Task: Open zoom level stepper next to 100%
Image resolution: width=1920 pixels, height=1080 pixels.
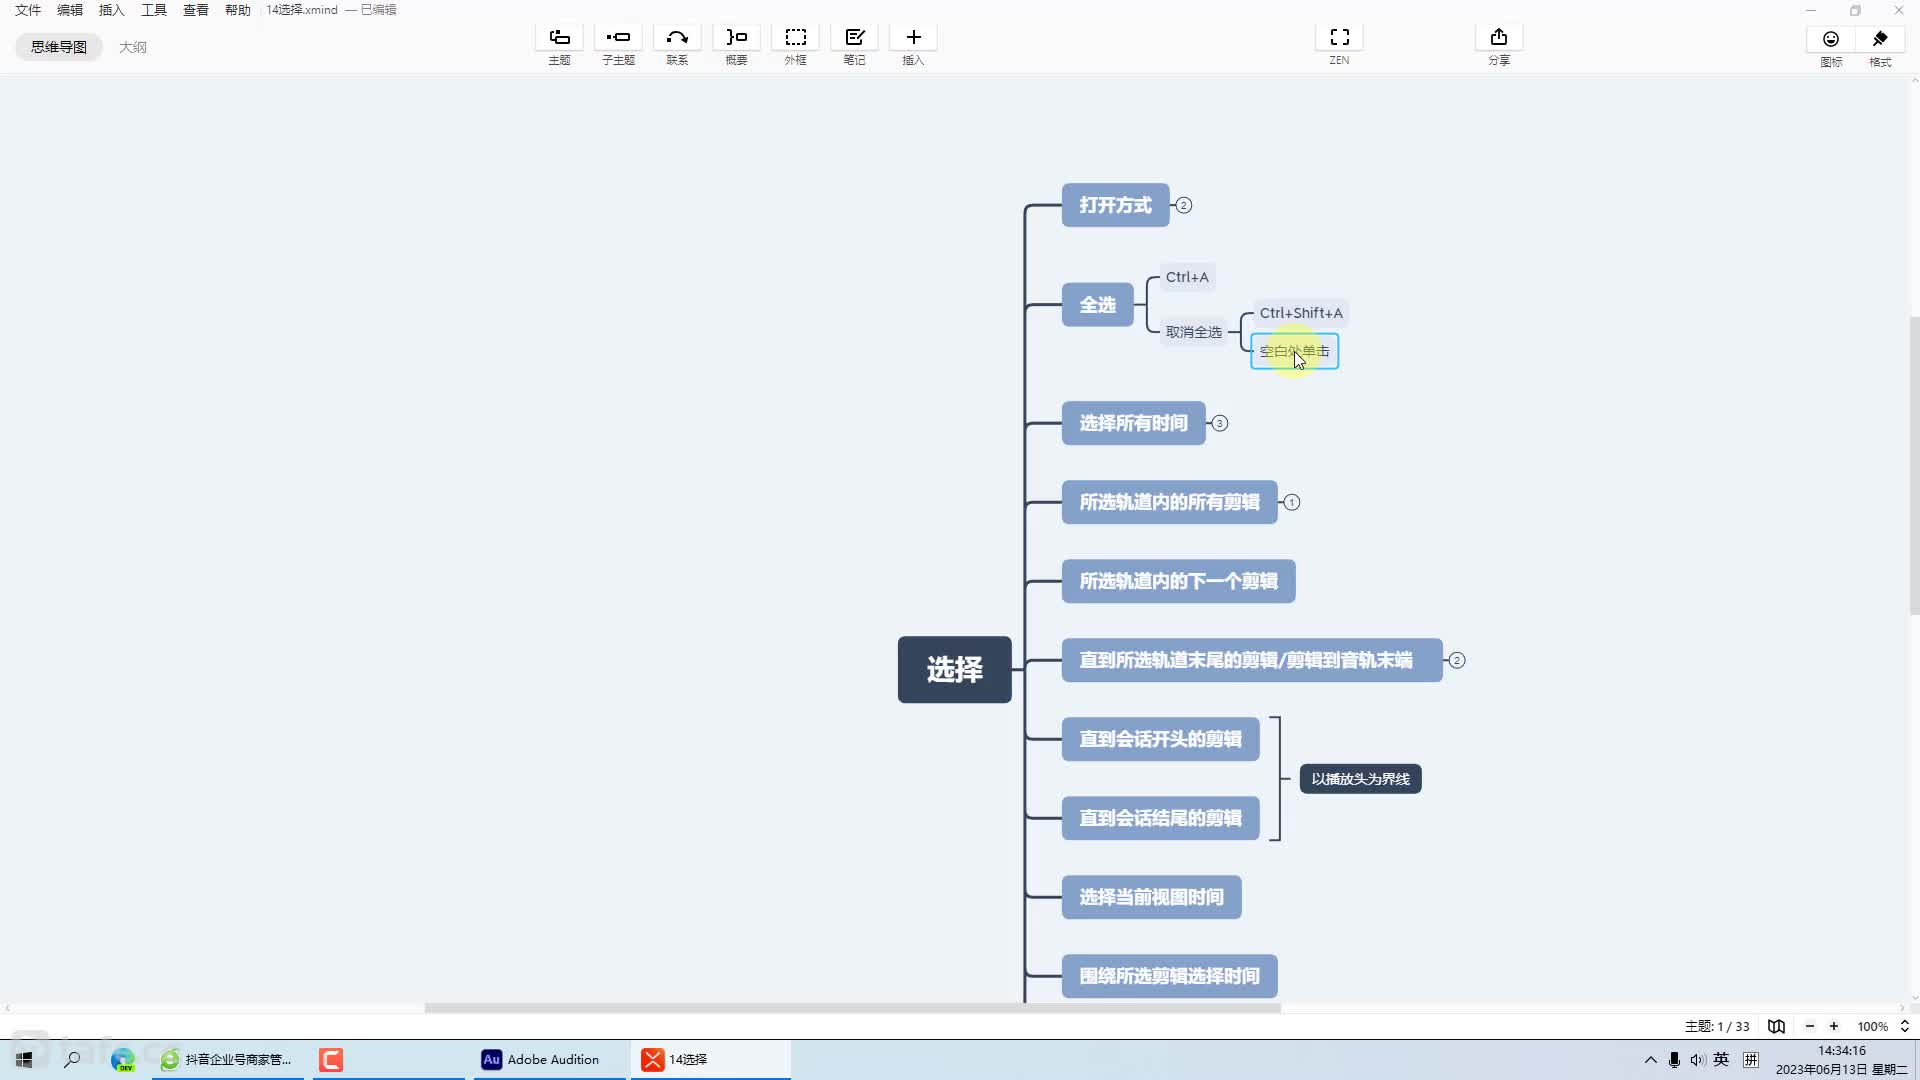Action: click(x=1904, y=1026)
